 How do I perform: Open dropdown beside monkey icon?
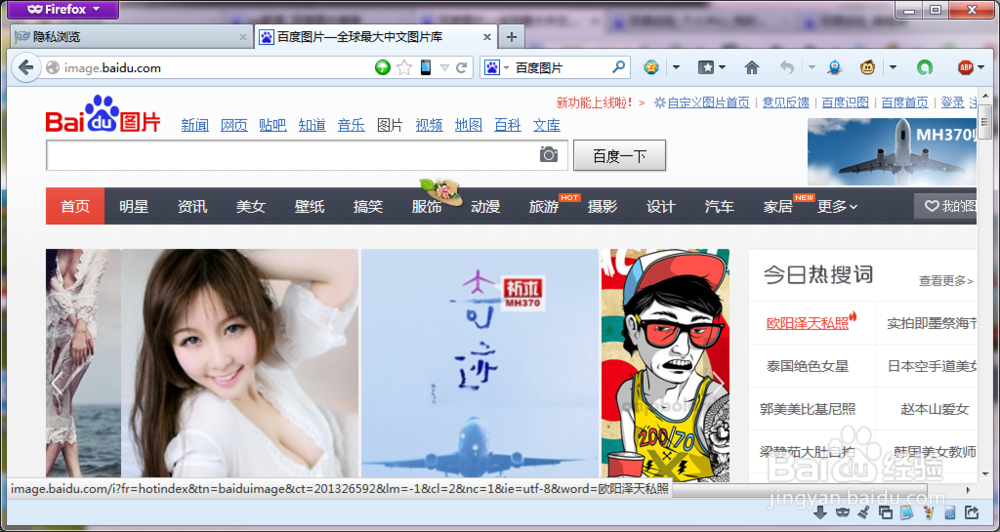coord(893,67)
